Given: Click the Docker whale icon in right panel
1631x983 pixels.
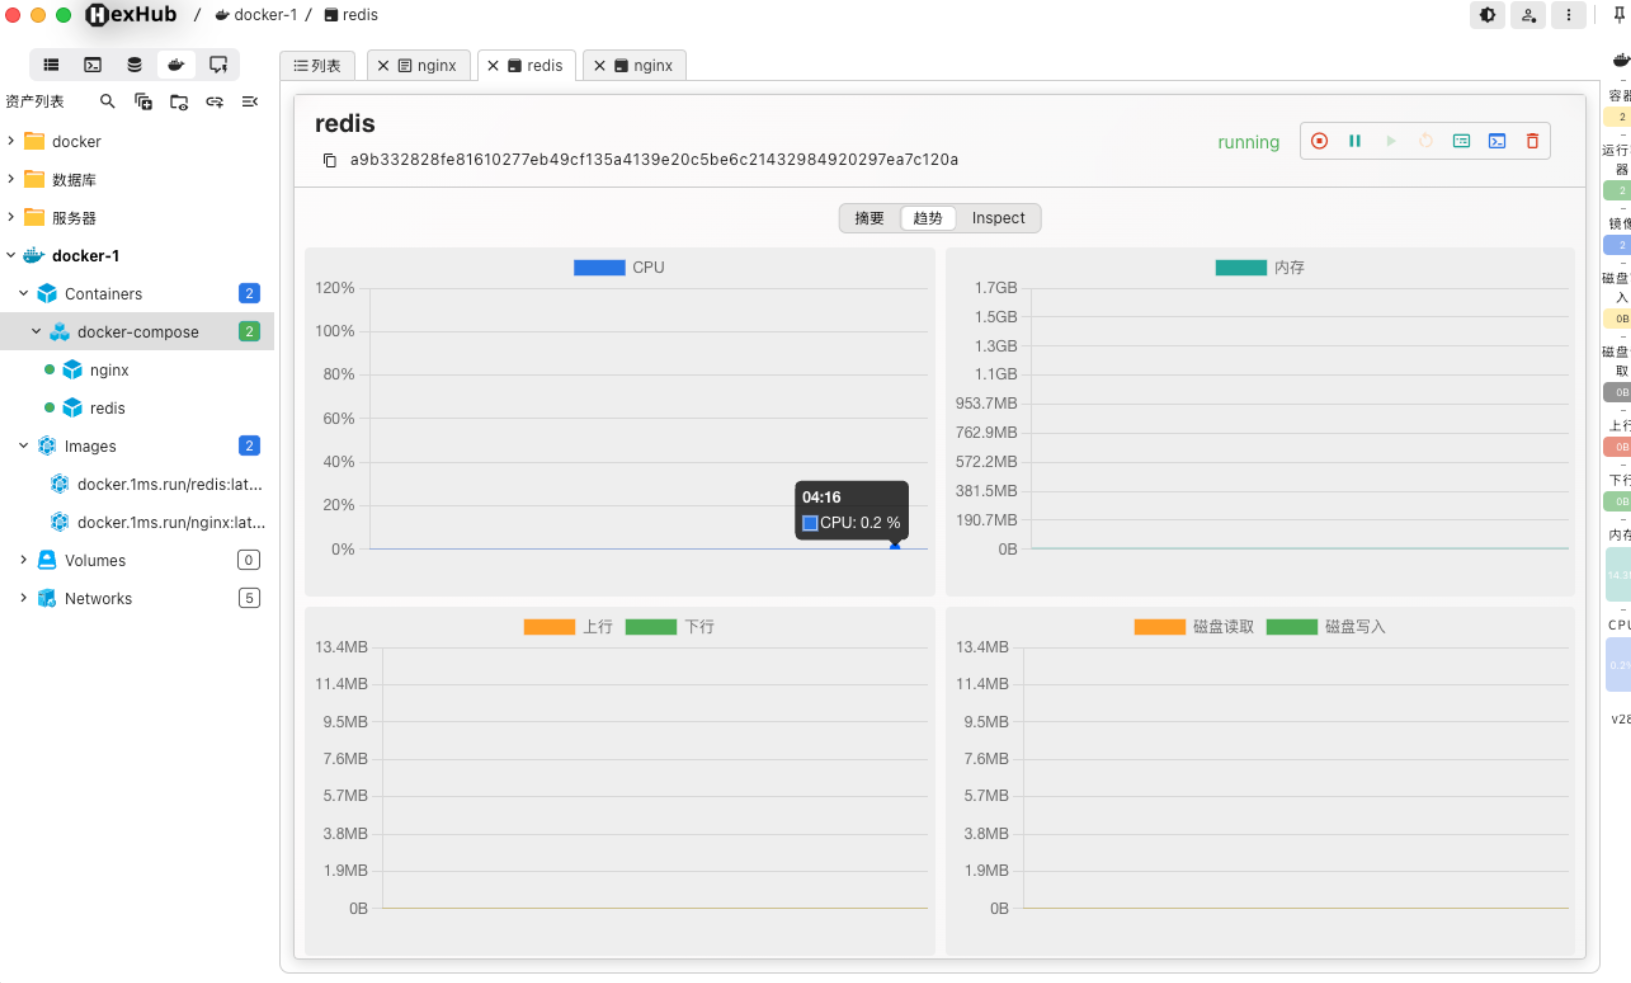Looking at the screenshot, I should 1621,60.
